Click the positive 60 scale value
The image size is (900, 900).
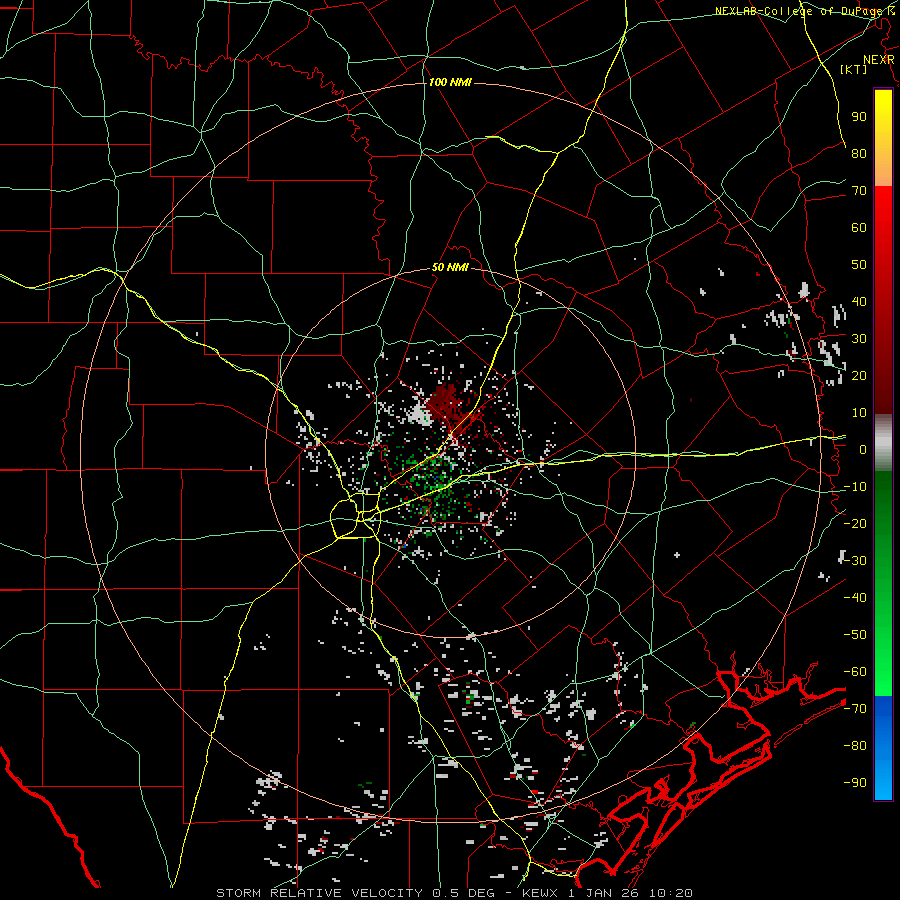point(859,228)
